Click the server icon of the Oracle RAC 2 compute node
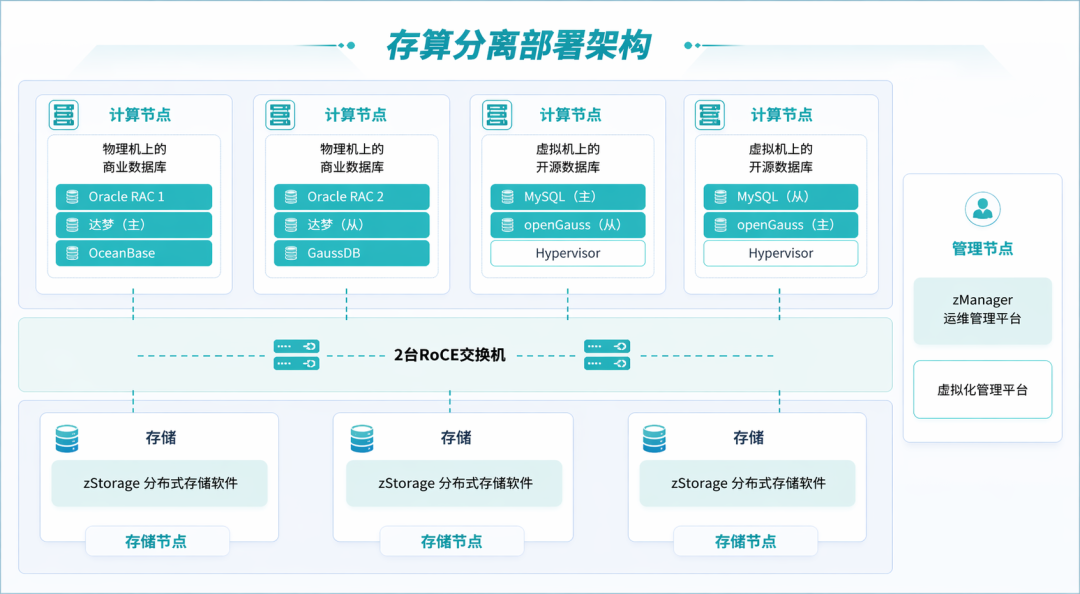The height and width of the screenshot is (594, 1080). [x=280, y=114]
